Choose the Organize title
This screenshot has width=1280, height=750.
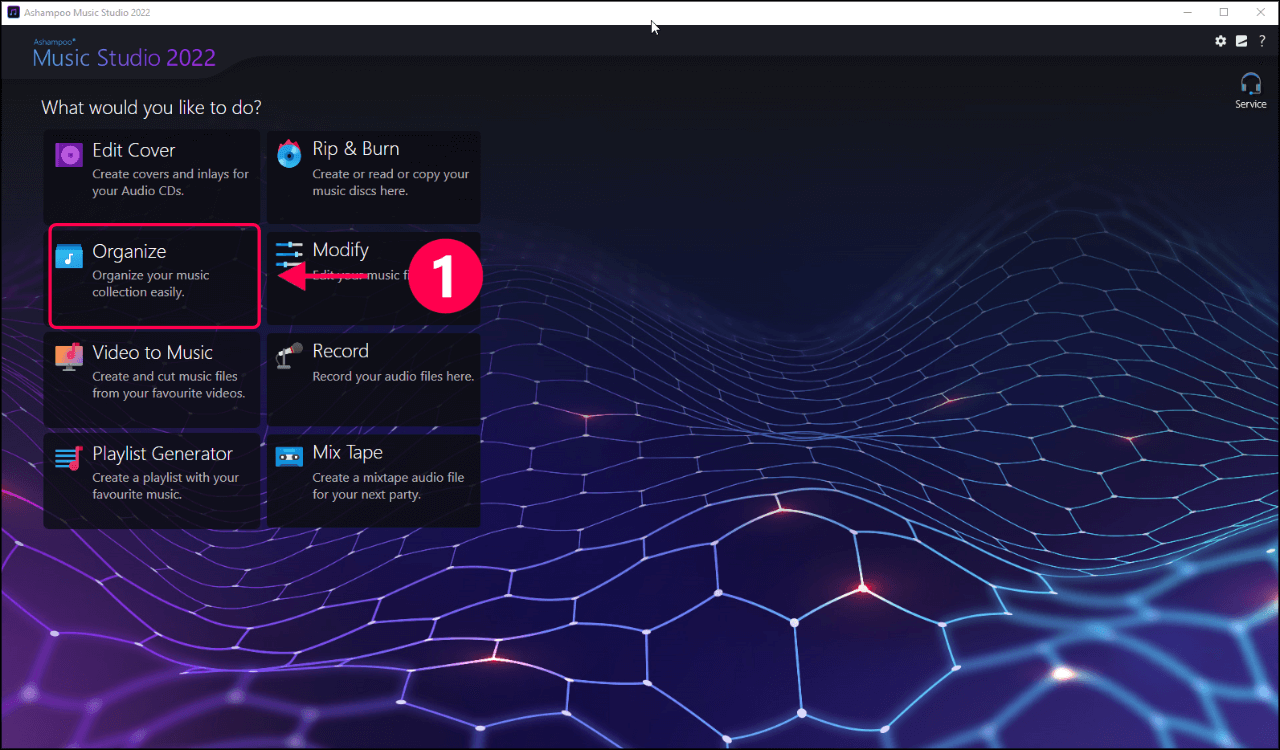point(129,252)
